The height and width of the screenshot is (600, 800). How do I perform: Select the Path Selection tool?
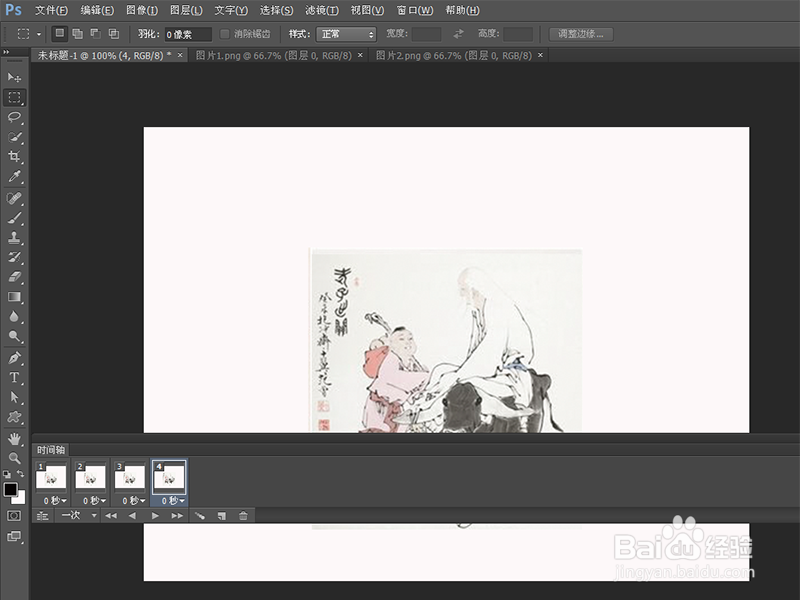14,397
